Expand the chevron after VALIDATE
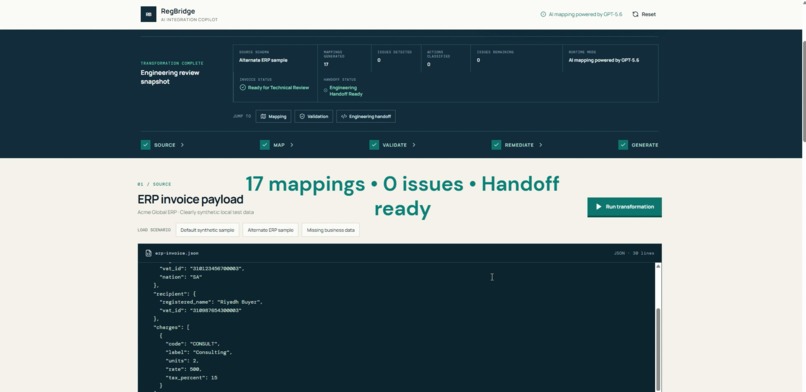The image size is (806, 392). (414, 145)
